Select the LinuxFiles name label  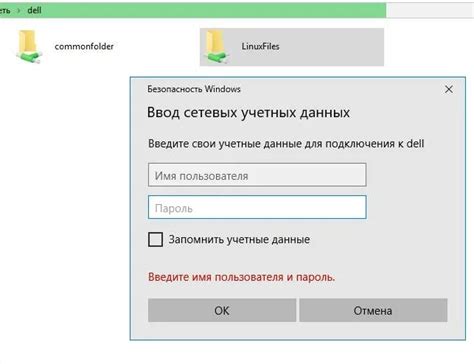(260, 46)
